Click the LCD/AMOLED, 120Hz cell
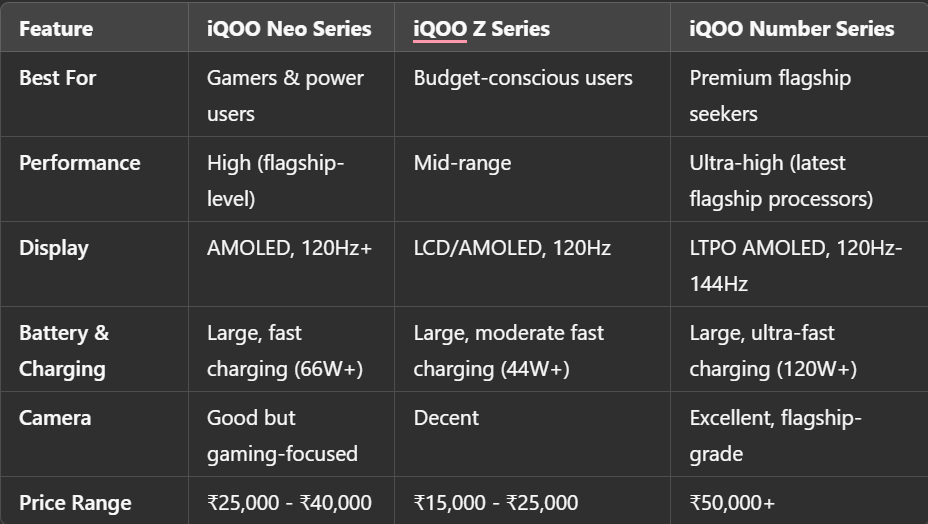The width and height of the screenshot is (928, 524). point(512,248)
